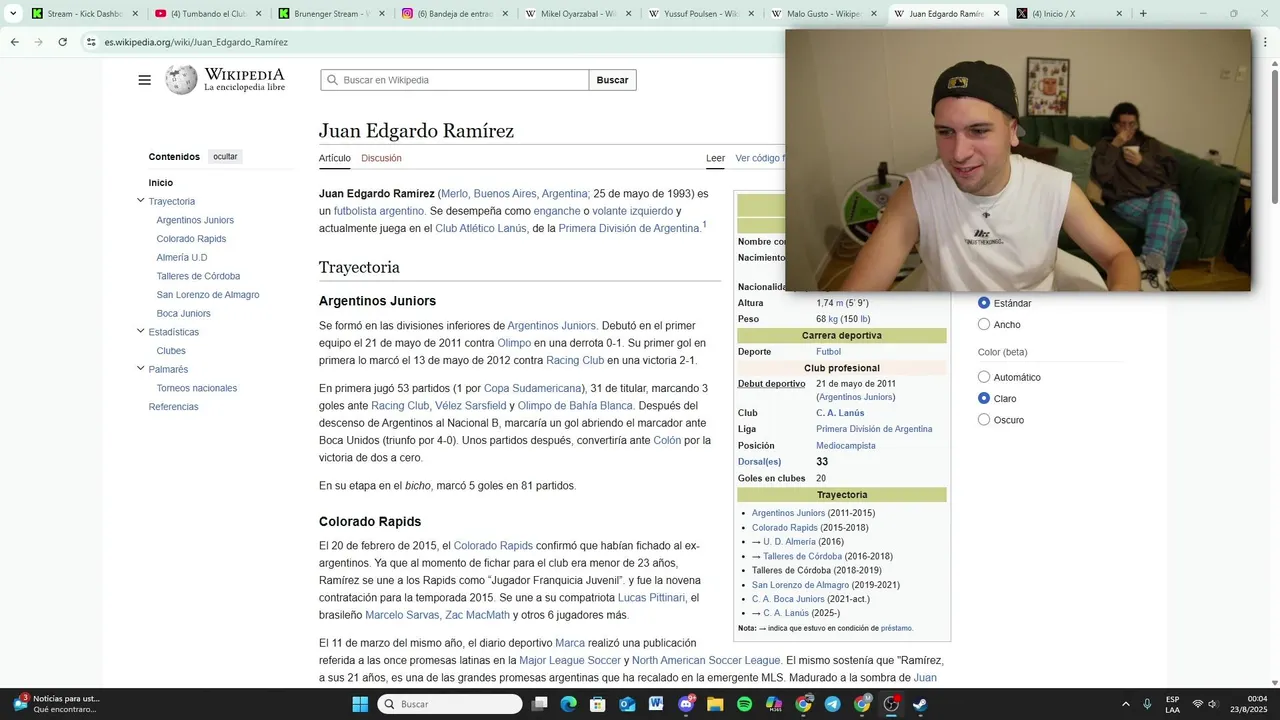Collapse the Trayectoria section in contents
The image size is (1280, 720).
pos(140,200)
